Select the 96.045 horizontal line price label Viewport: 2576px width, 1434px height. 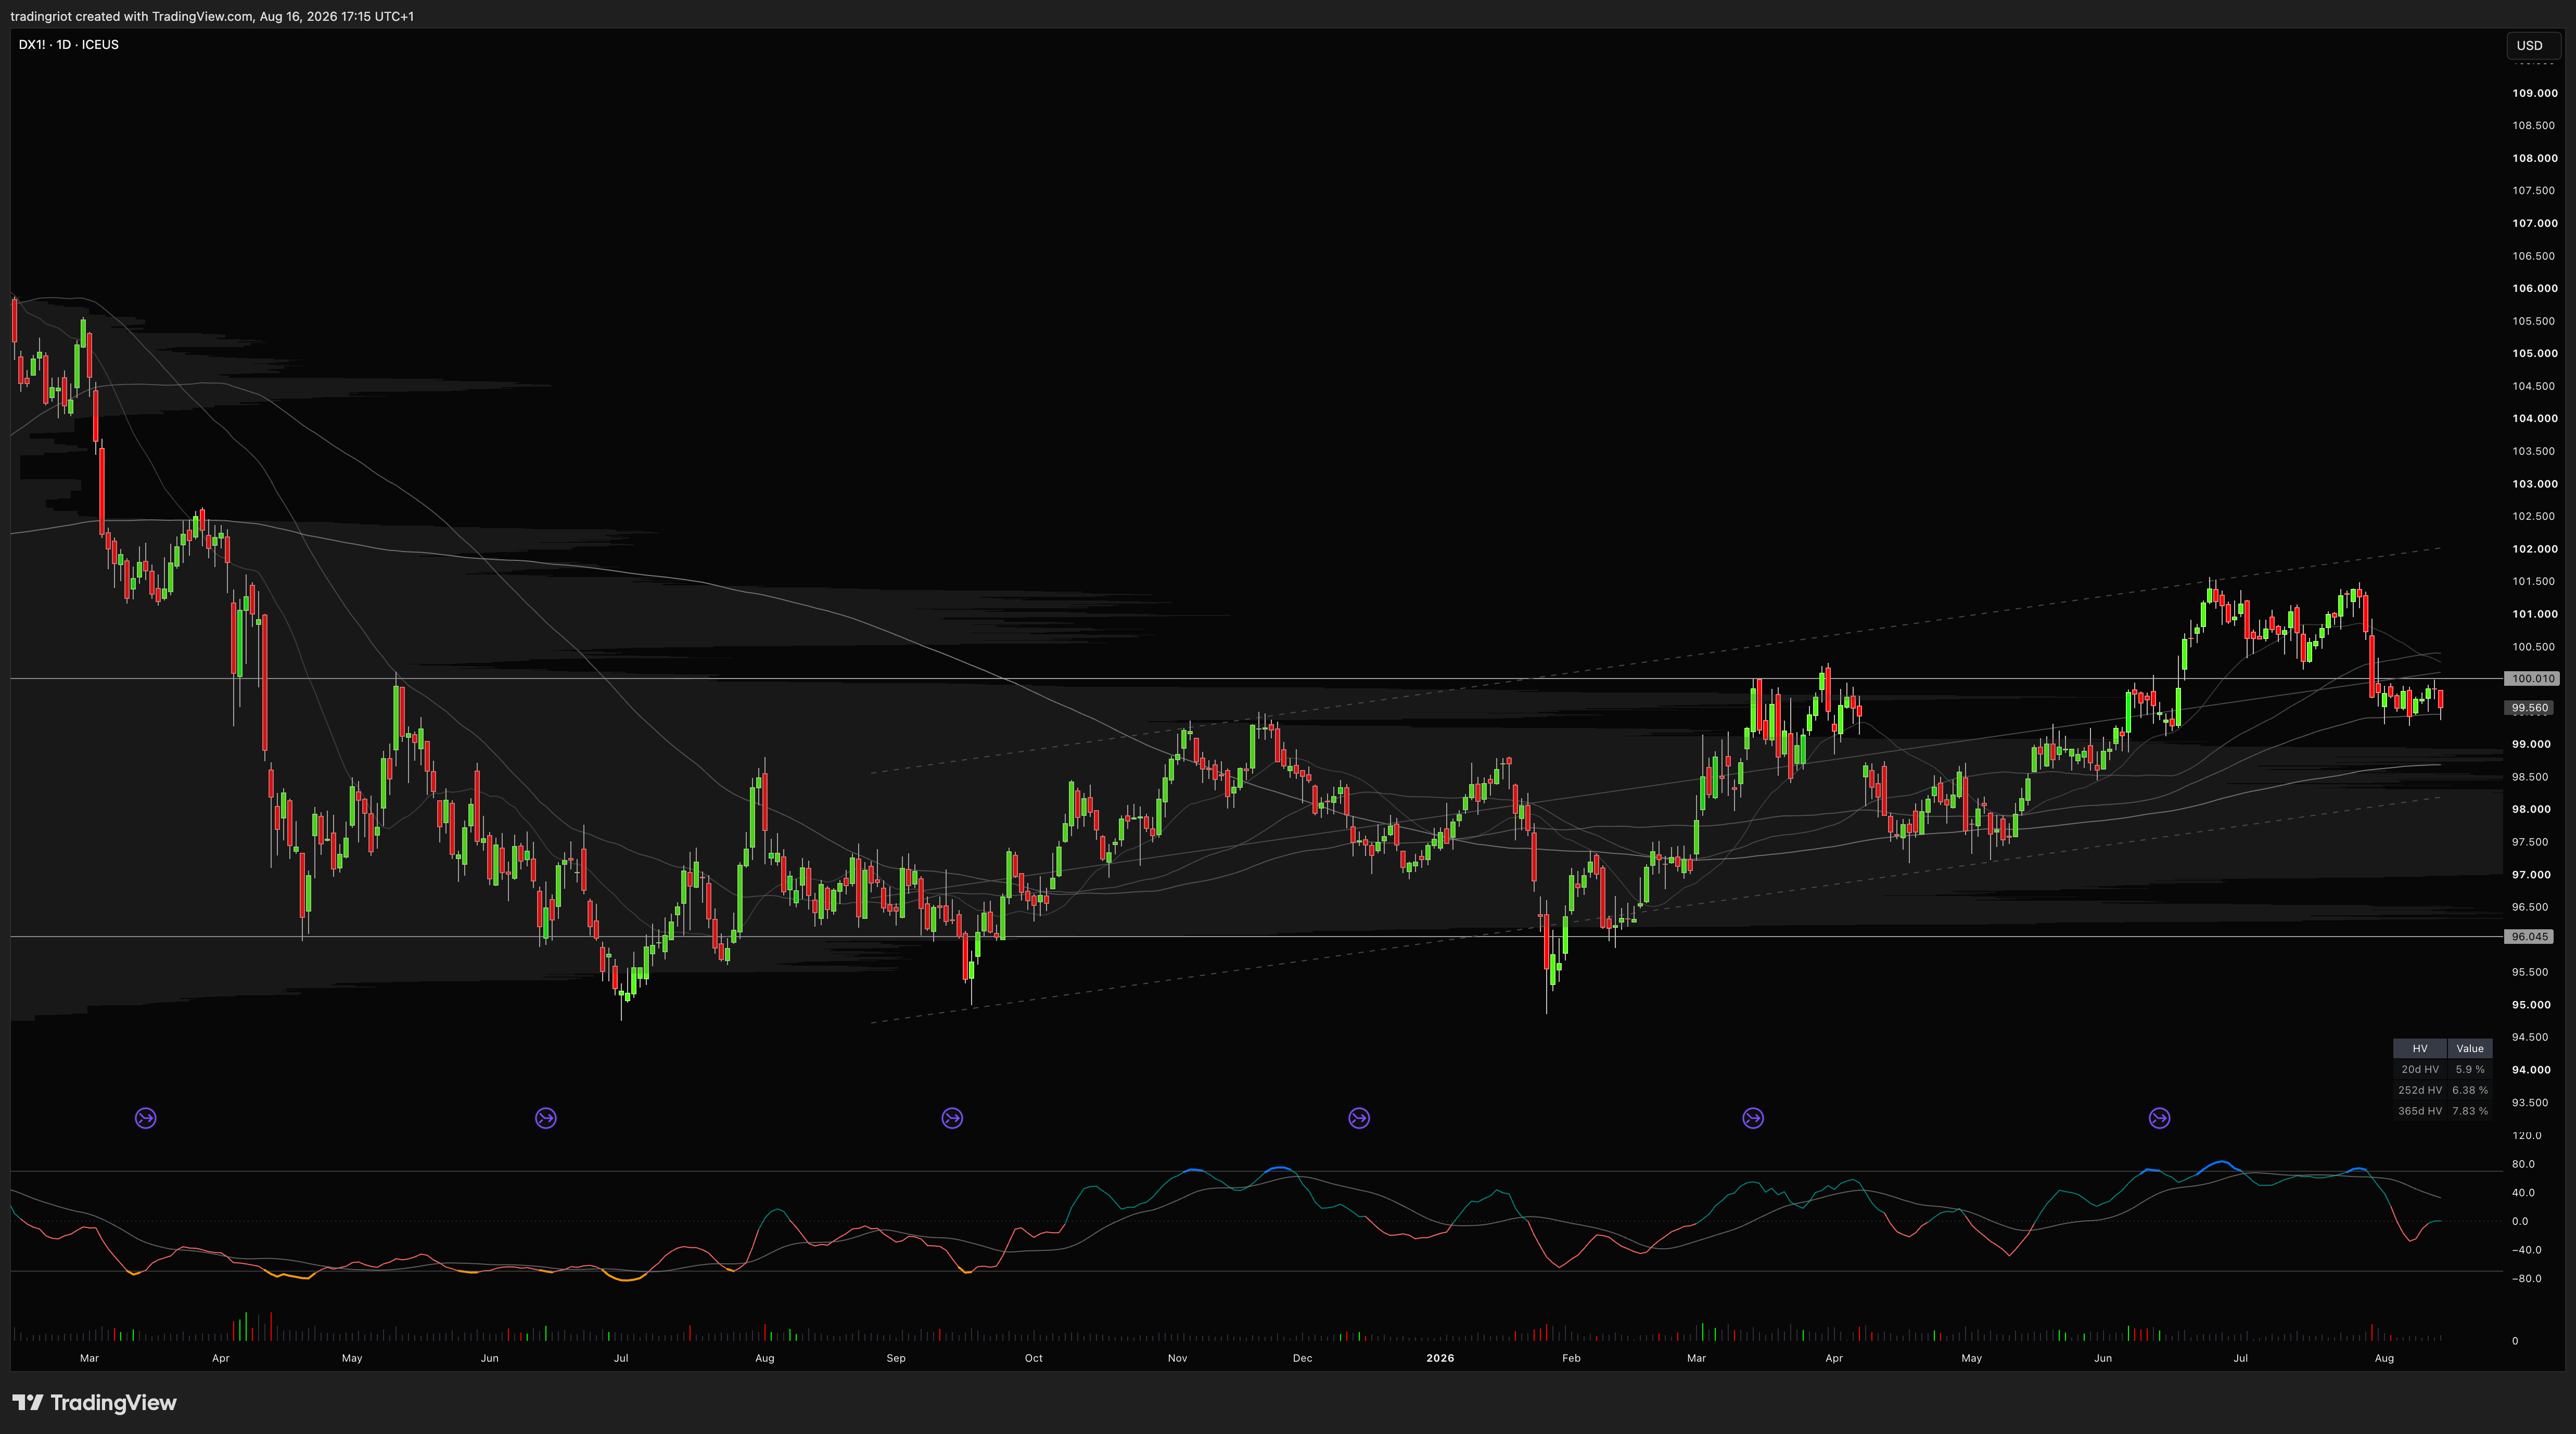tap(2530, 937)
